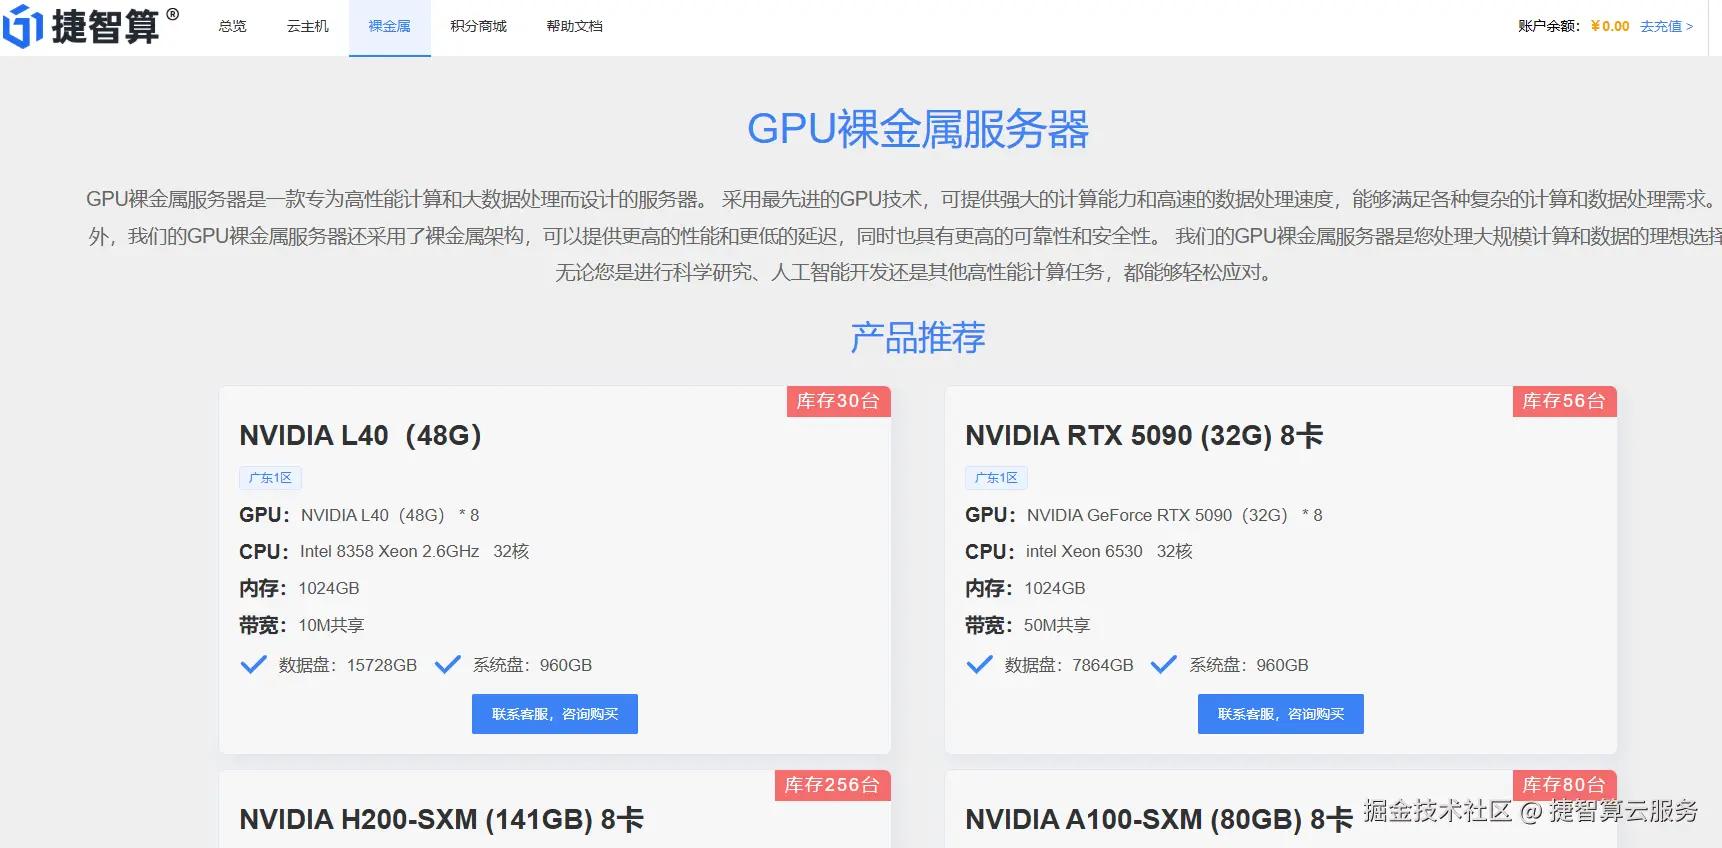Select the NVIDIA A100-SXM (80GB) 8卡 title
1722x848 pixels.
[x=1159, y=820]
